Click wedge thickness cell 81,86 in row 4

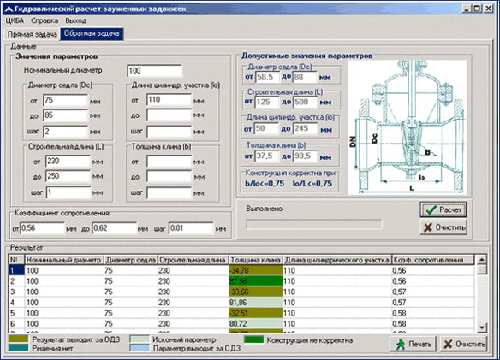click(x=256, y=302)
